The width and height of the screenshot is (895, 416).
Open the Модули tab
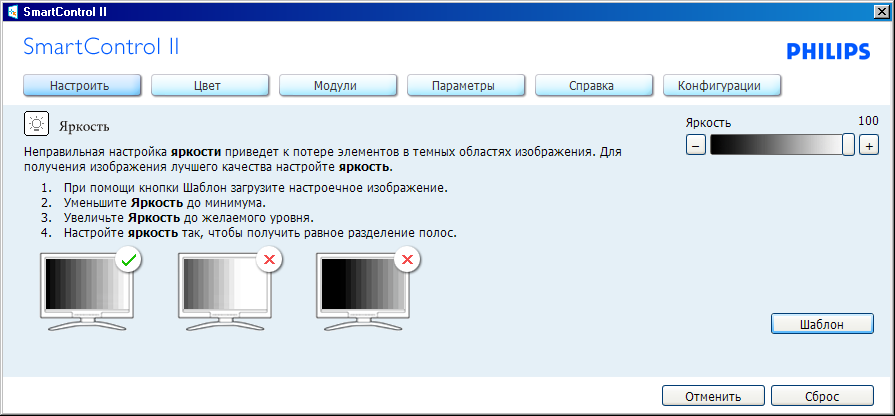(337, 86)
